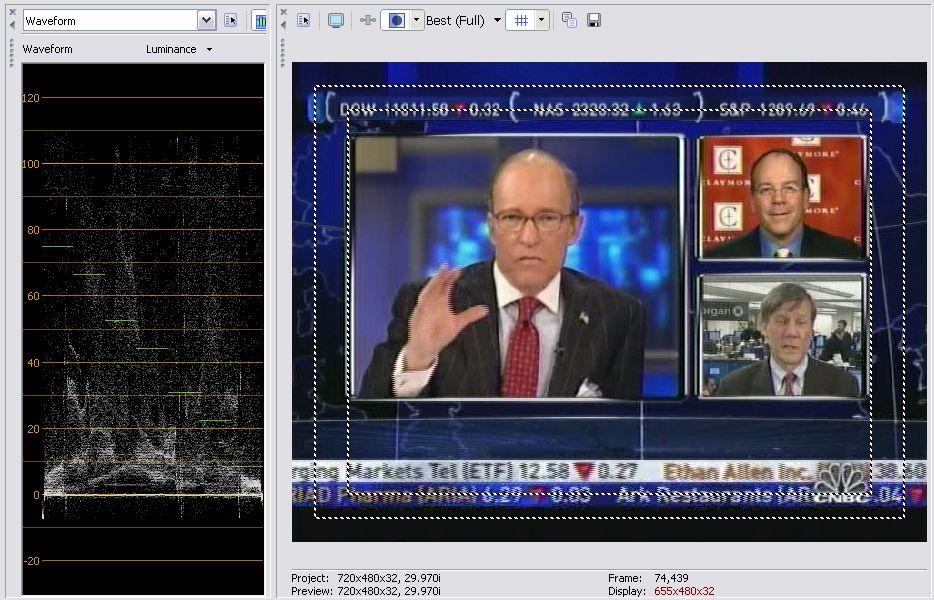
Task: Click the arrow button of the Waveform combo box
Action: point(206,20)
